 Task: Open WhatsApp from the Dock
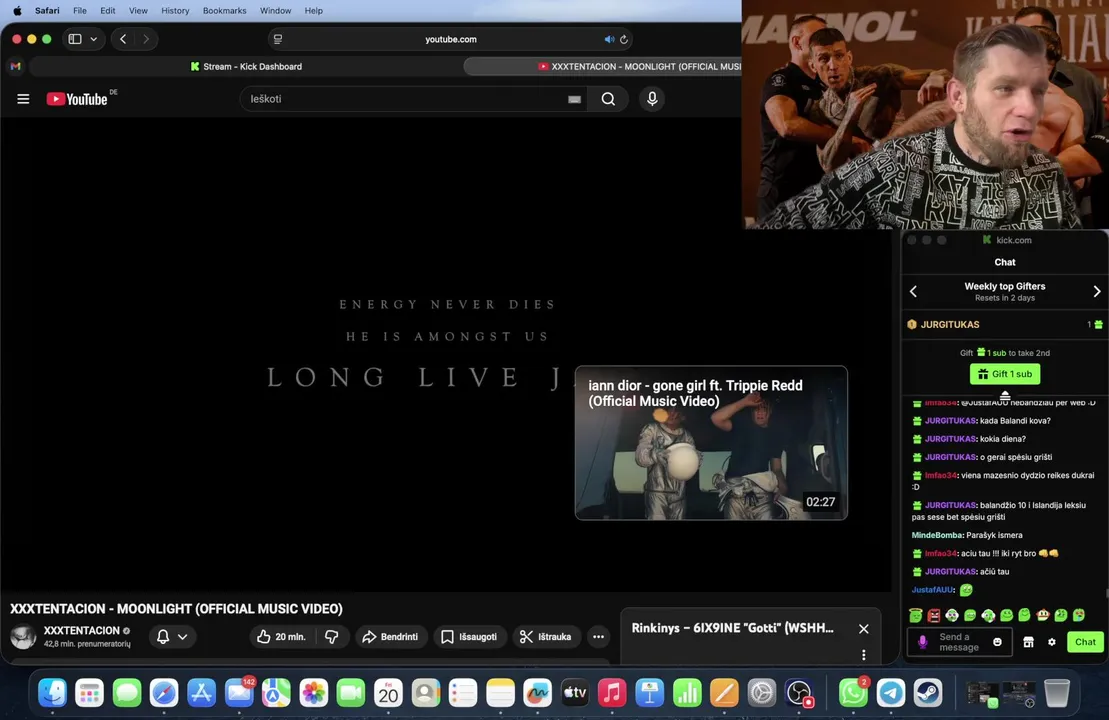(x=853, y=693)
